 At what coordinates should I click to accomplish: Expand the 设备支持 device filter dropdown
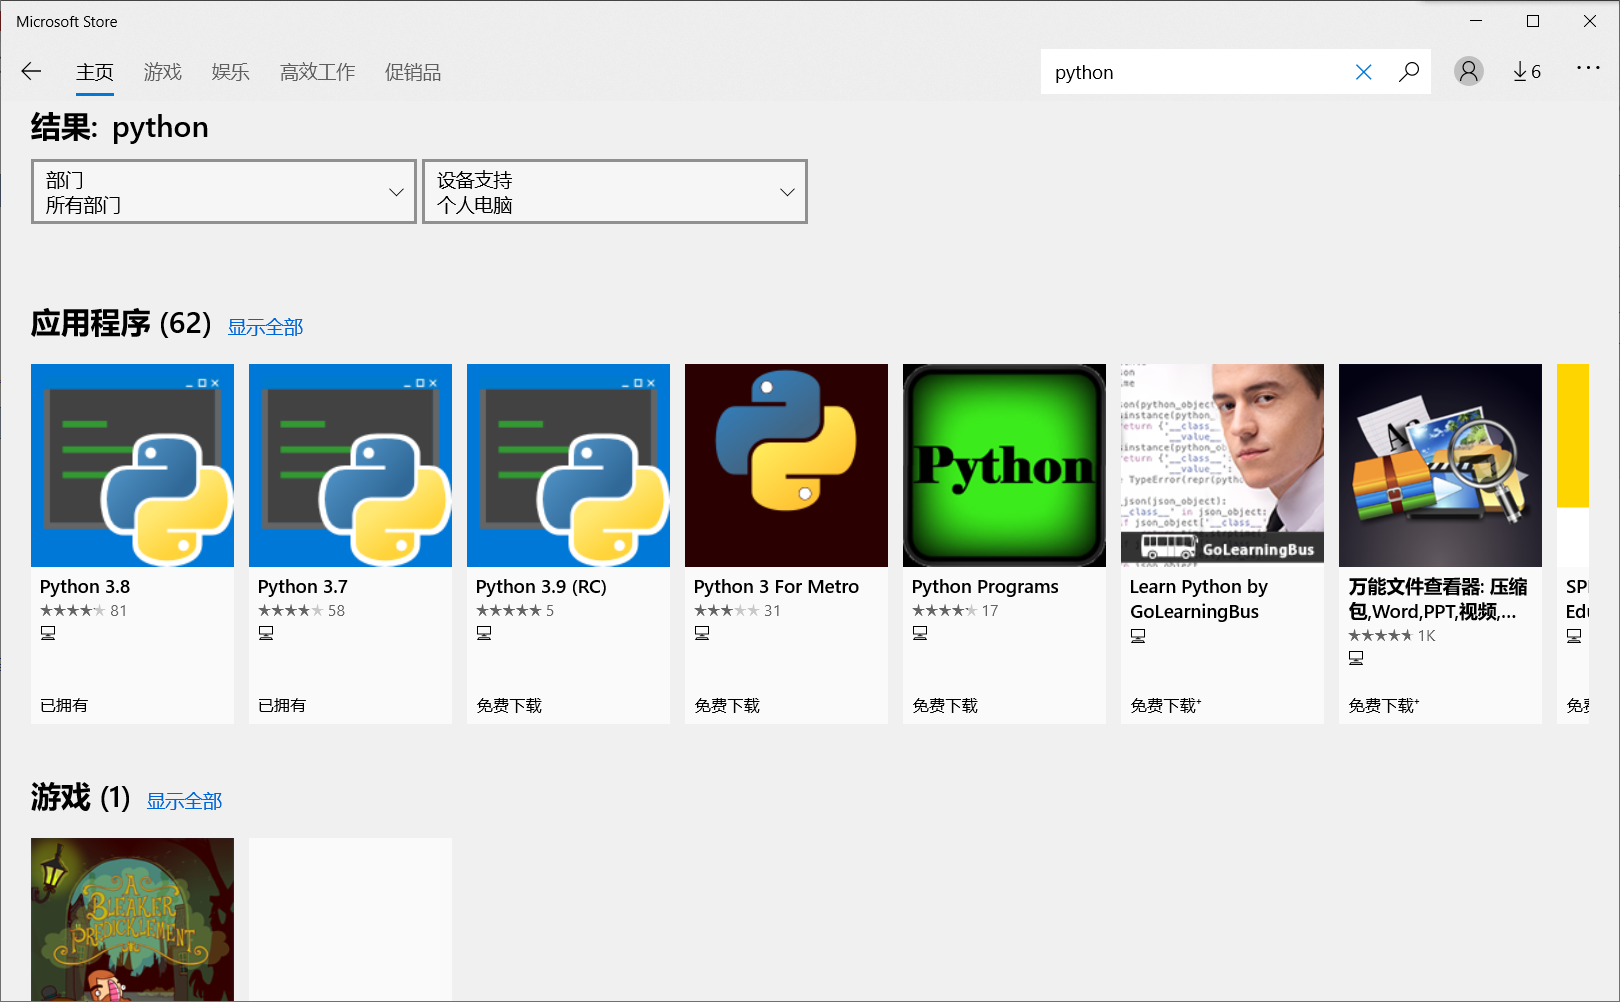pyautogui.click(x=615, y=192)
